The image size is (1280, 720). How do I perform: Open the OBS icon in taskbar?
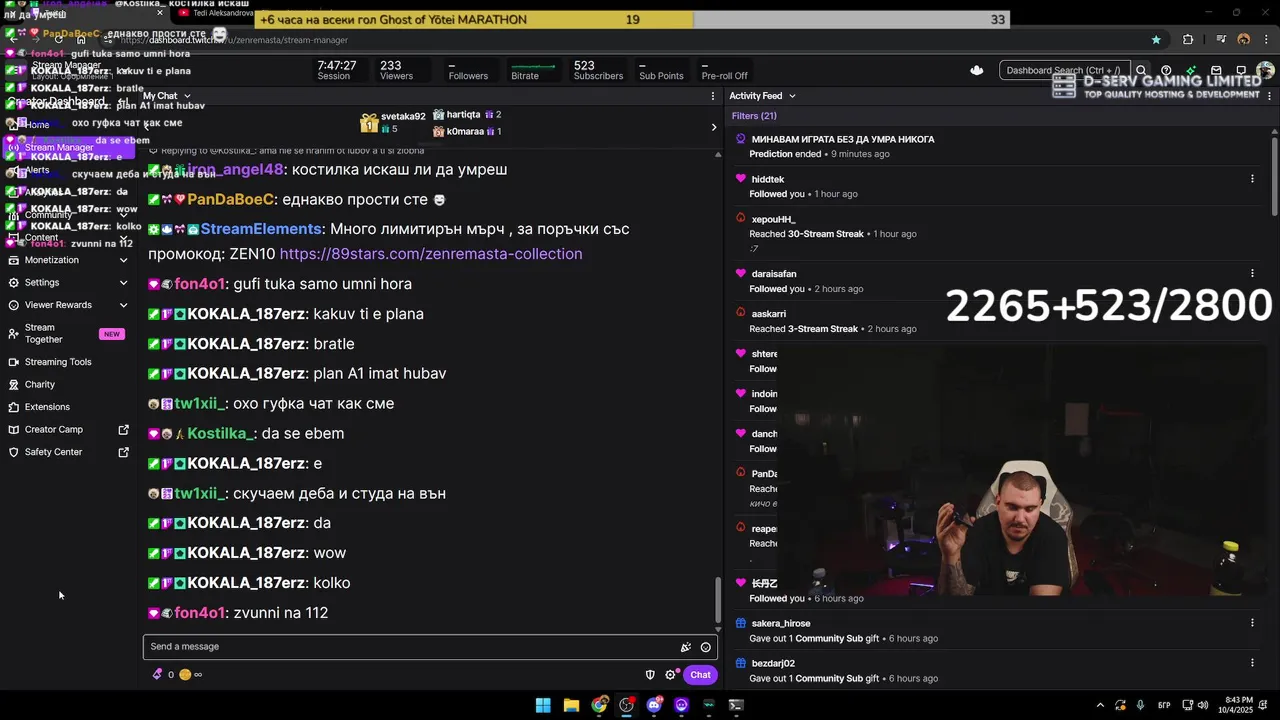(x=627, y=705)
